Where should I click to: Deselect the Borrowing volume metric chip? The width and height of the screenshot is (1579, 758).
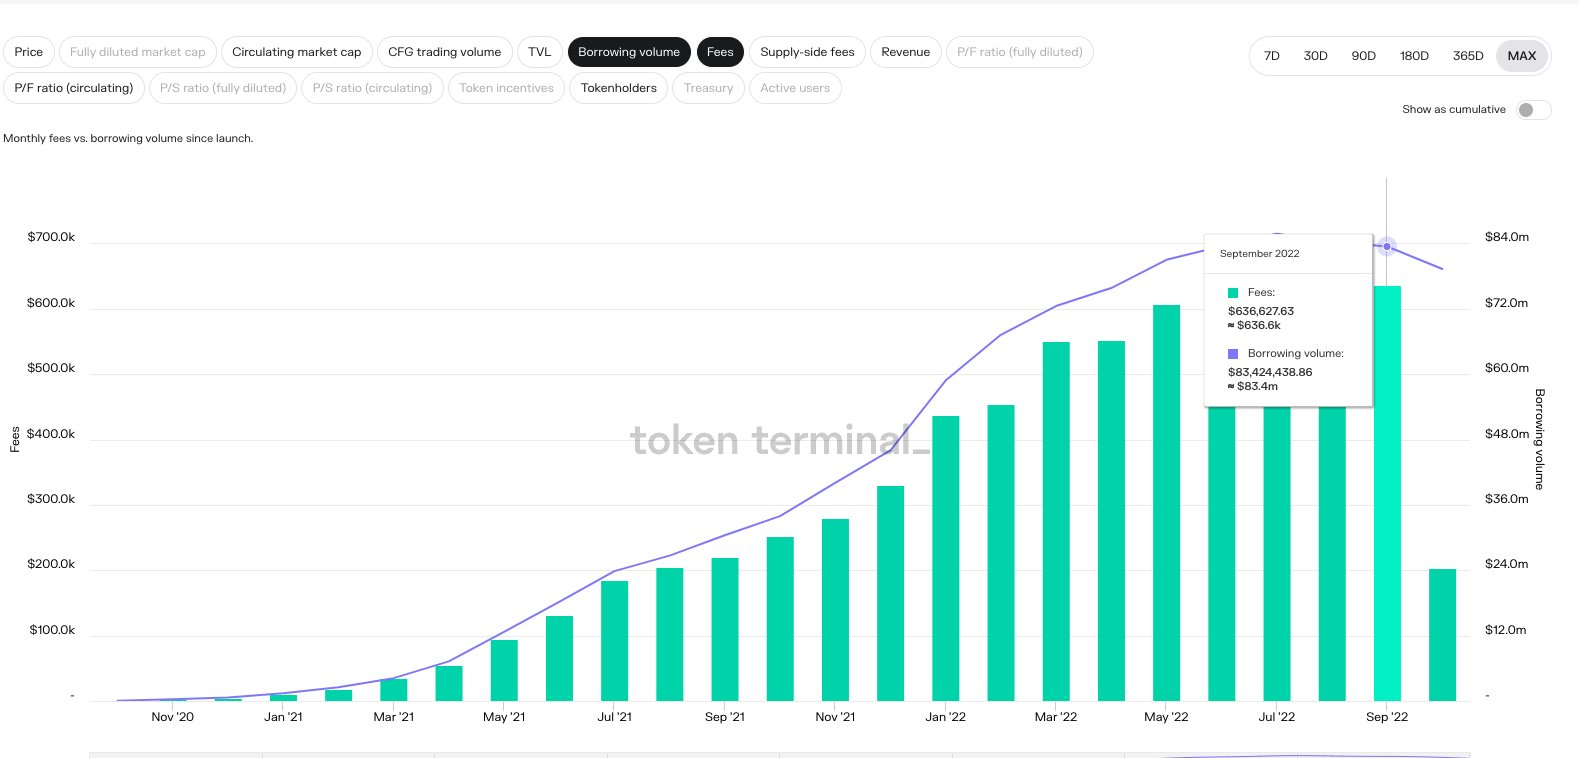(628, 52)
